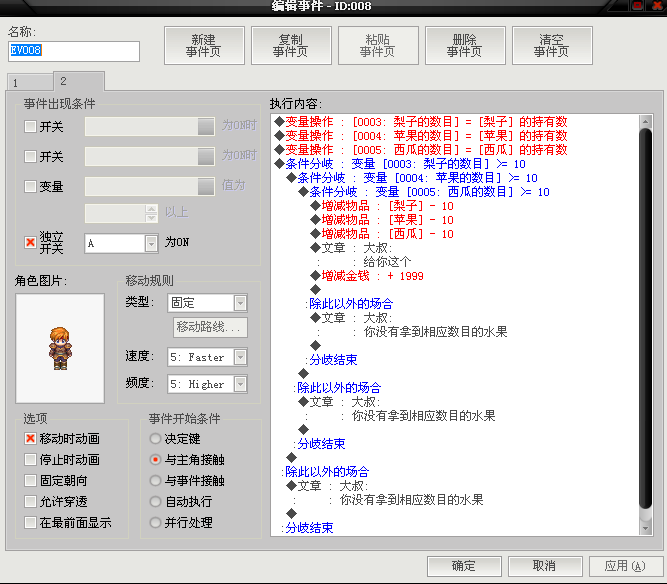This screenshot has height=584, width=667.
Task: Select command 变量操作 [0005: 西瓜的数目]
Action: pos(421,150)
